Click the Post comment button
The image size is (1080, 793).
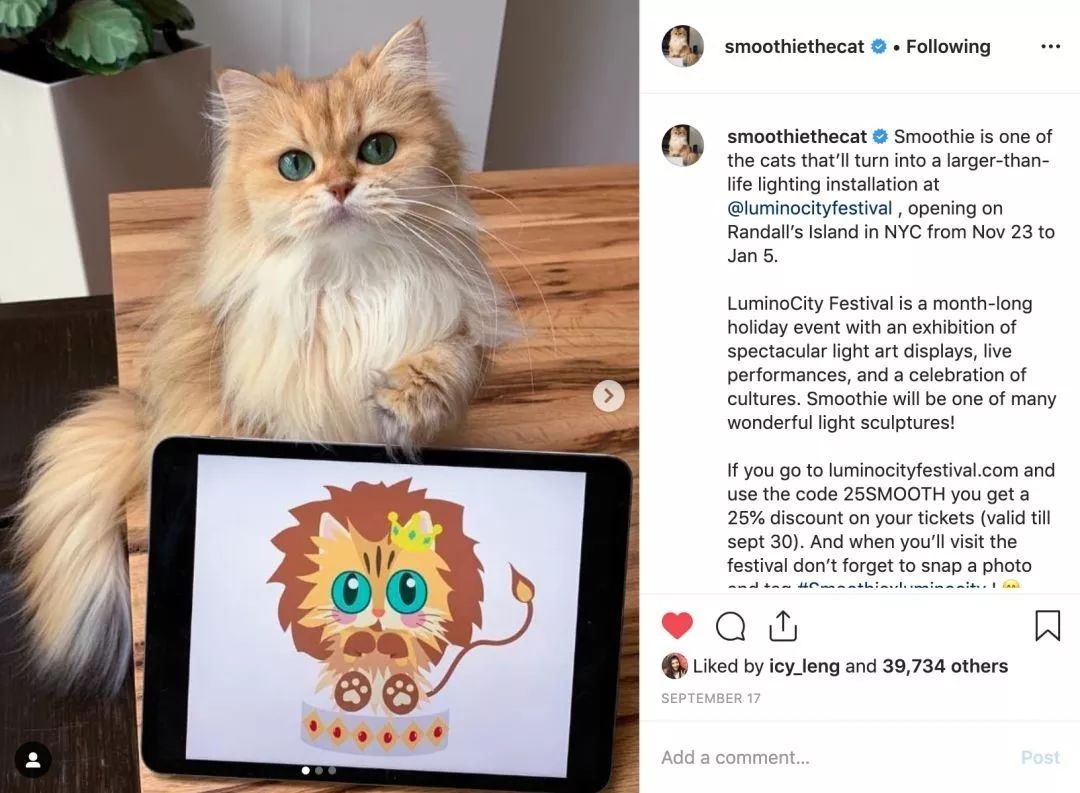coord(1040,757)
